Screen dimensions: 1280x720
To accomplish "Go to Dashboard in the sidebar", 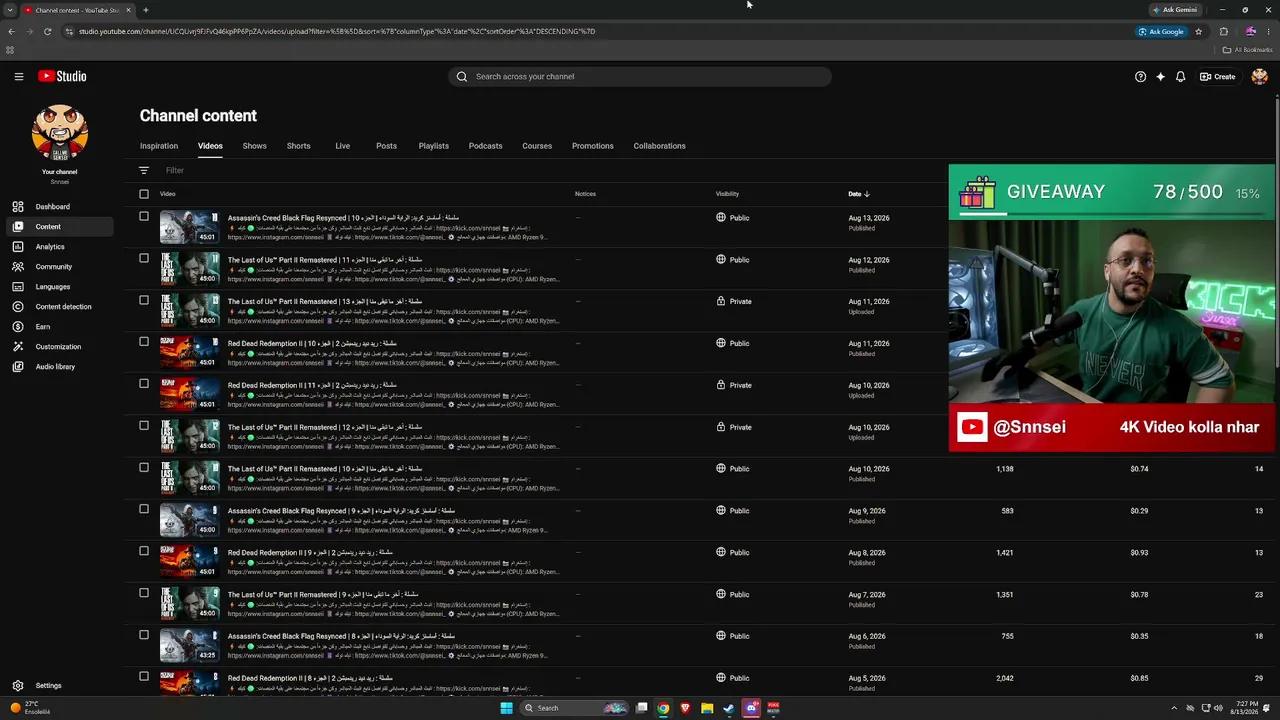I will click(x=60, y=207).
